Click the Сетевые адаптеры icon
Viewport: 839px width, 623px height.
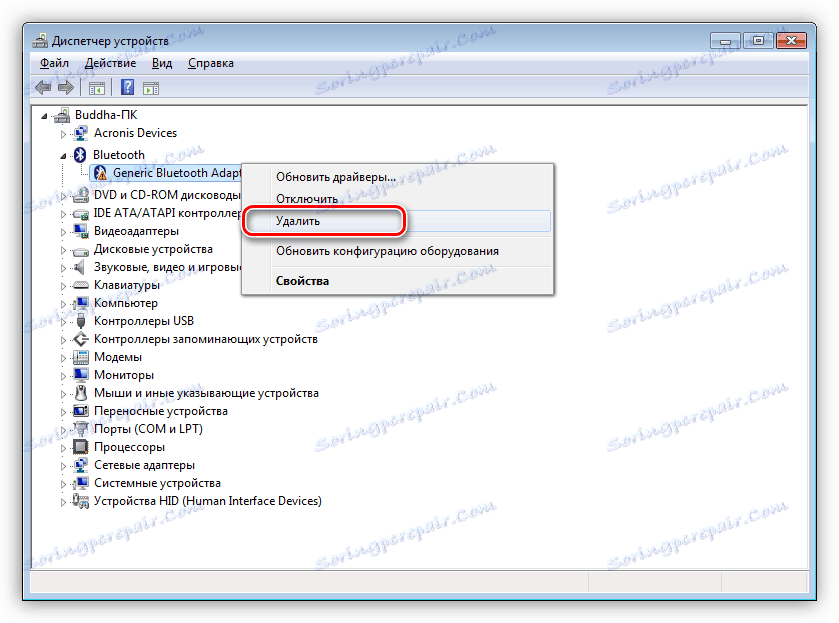pos(81,465)
